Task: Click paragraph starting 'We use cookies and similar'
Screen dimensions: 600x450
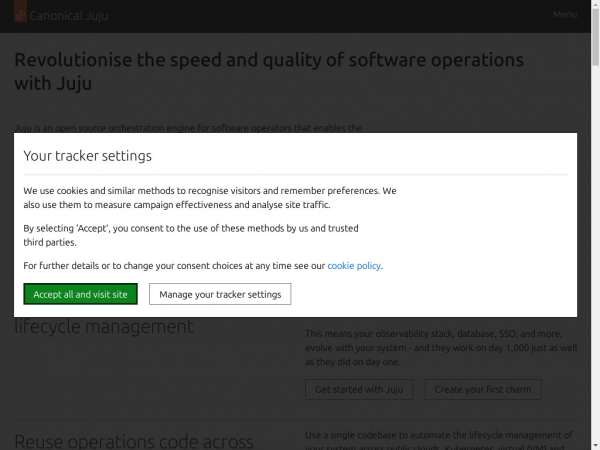Action: (210, 197)
